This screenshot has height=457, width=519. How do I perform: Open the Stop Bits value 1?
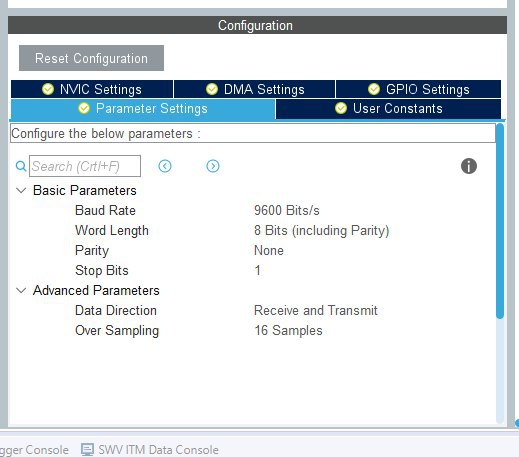[257, 271]
